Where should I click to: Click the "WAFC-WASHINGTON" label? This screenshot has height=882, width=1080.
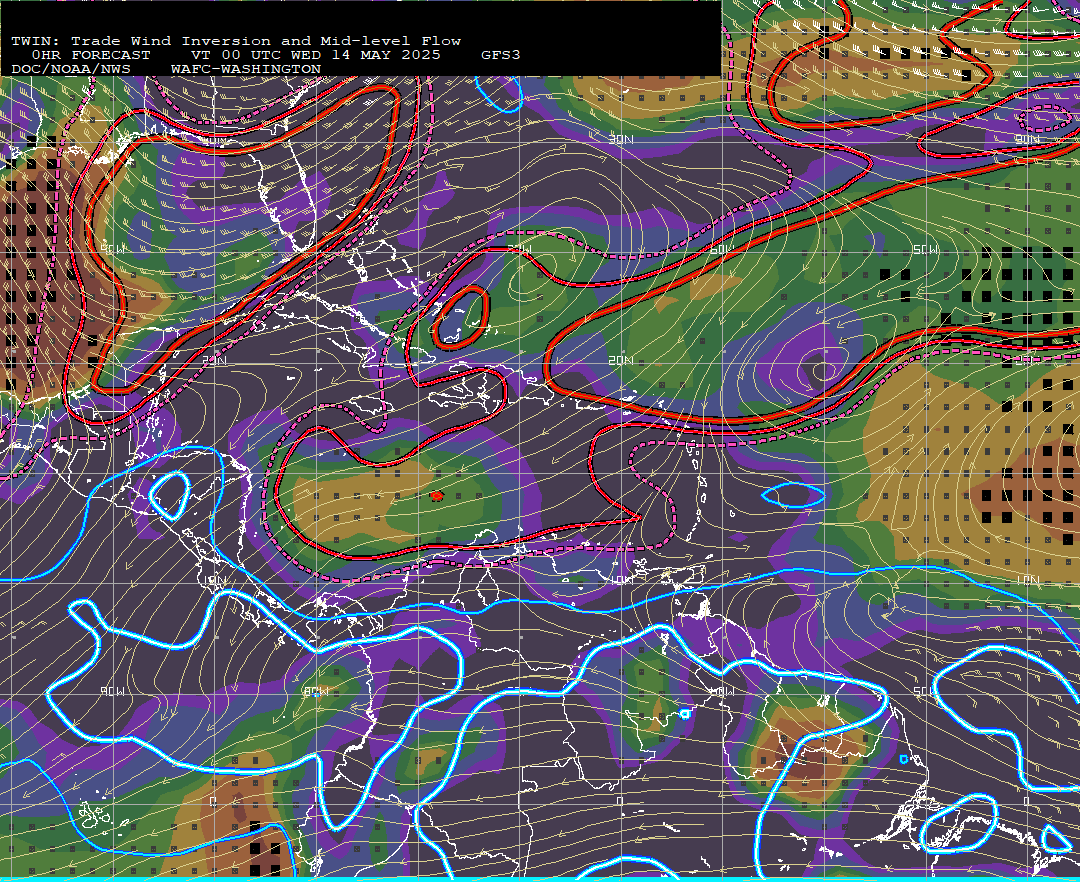click(x=246, y=70)
